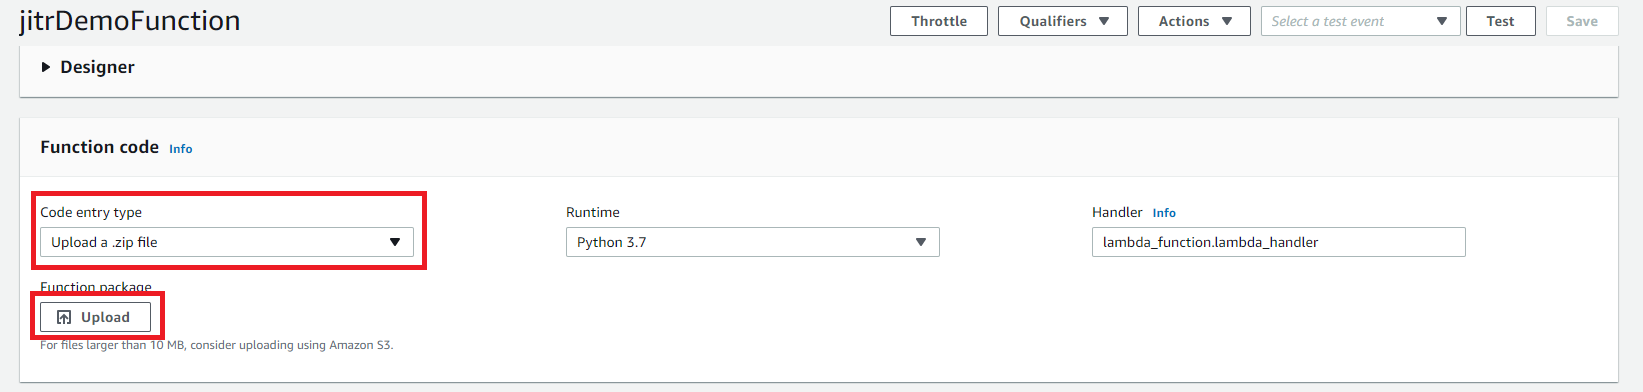The width and height of the screenshot is (1643, 392).
Task: Open the Info link beside Function code
Action: [x=181, y=149]
